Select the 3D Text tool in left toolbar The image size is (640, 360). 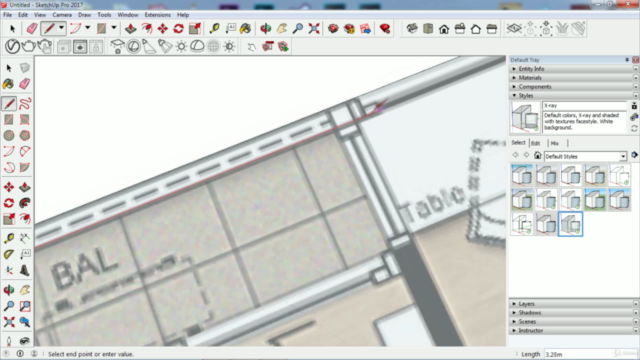click(x=24, y=270)
